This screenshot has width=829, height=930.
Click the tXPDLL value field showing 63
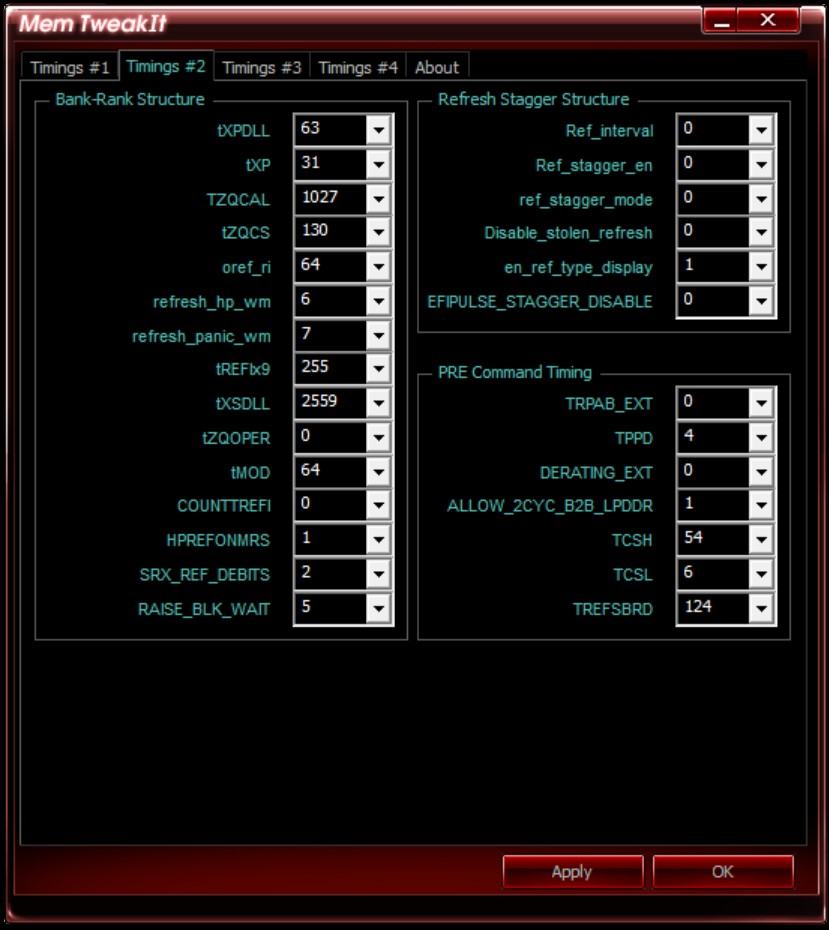(x=331, y=129)
